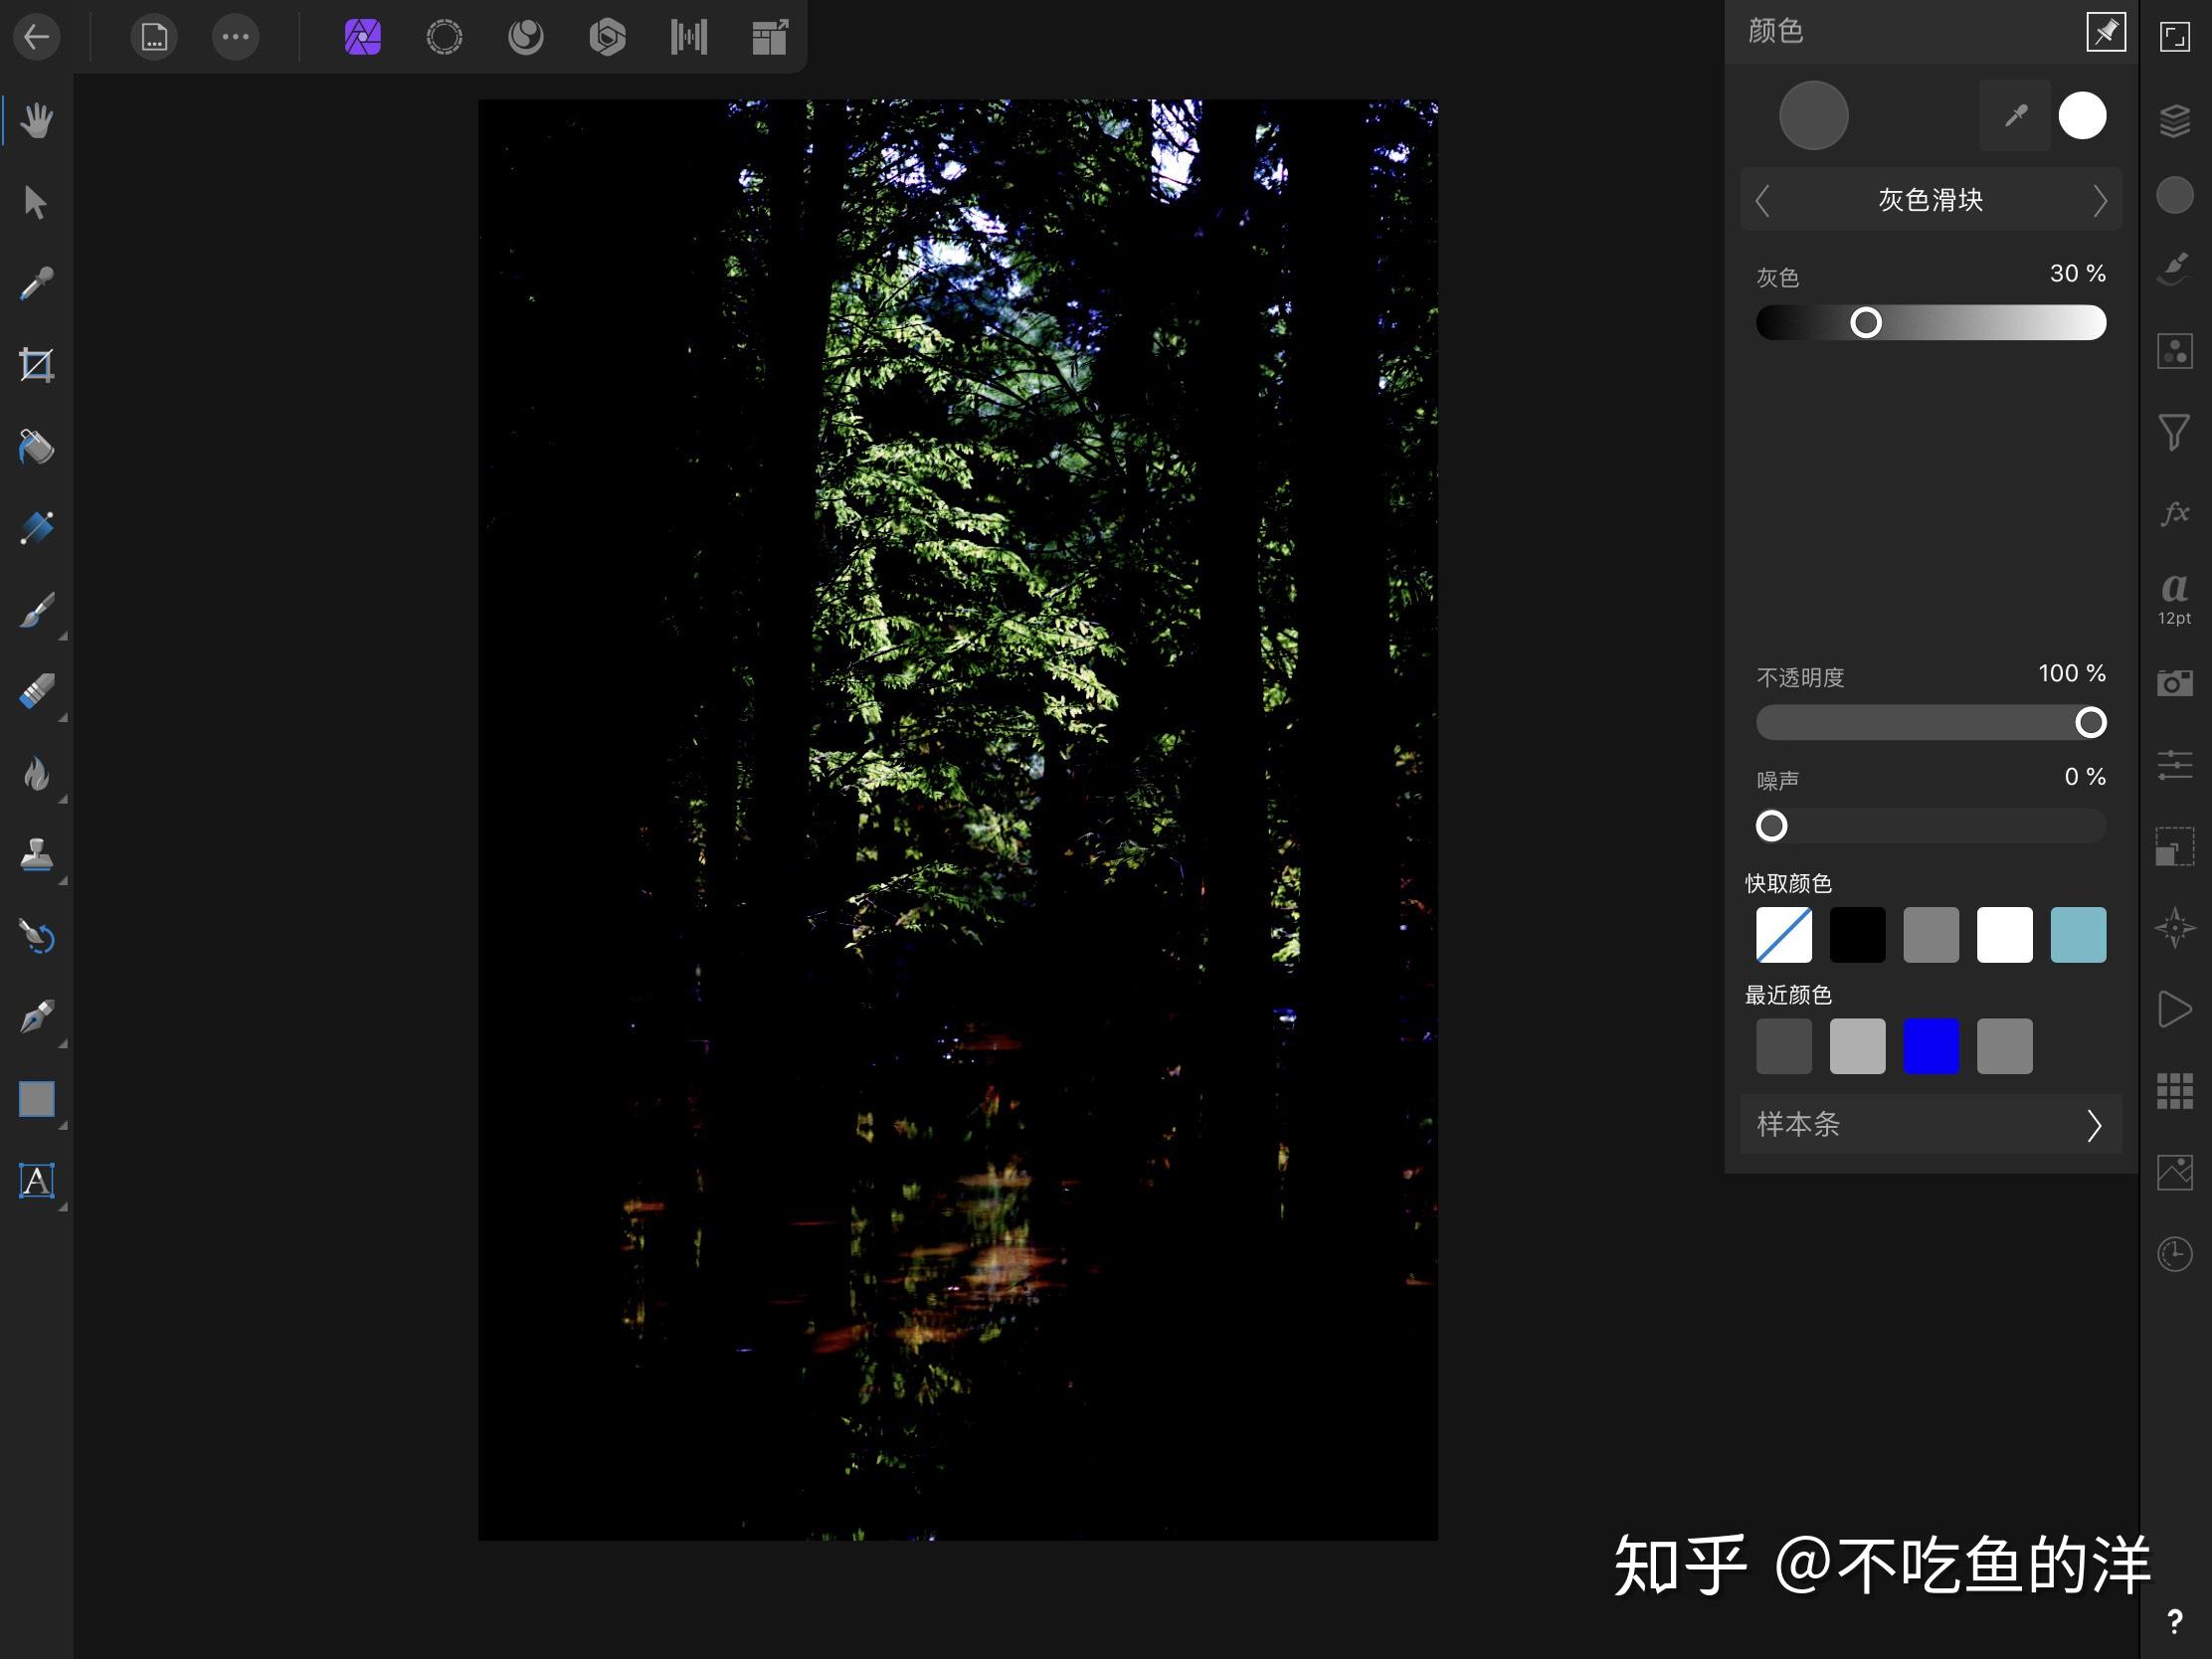Select the blue recent color swatch
This screenshot has height=1659, width=2212.
tap(1932, 1045)
